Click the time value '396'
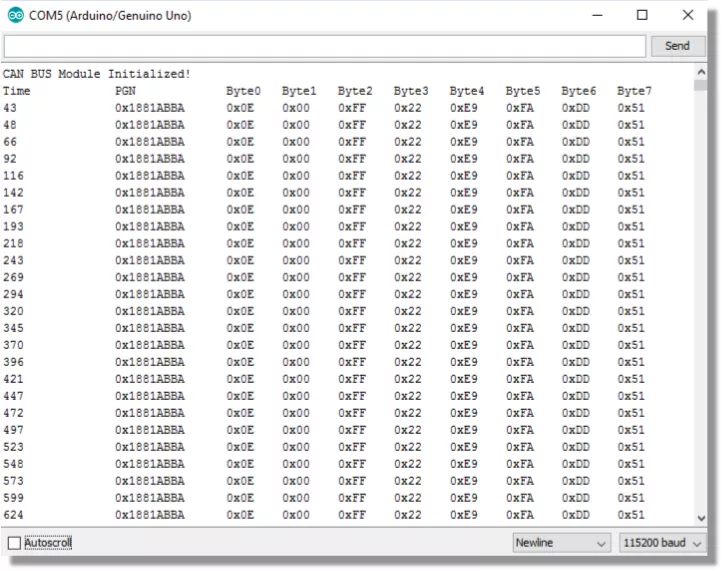The image size is (723, 571). (x=13, y=362)
